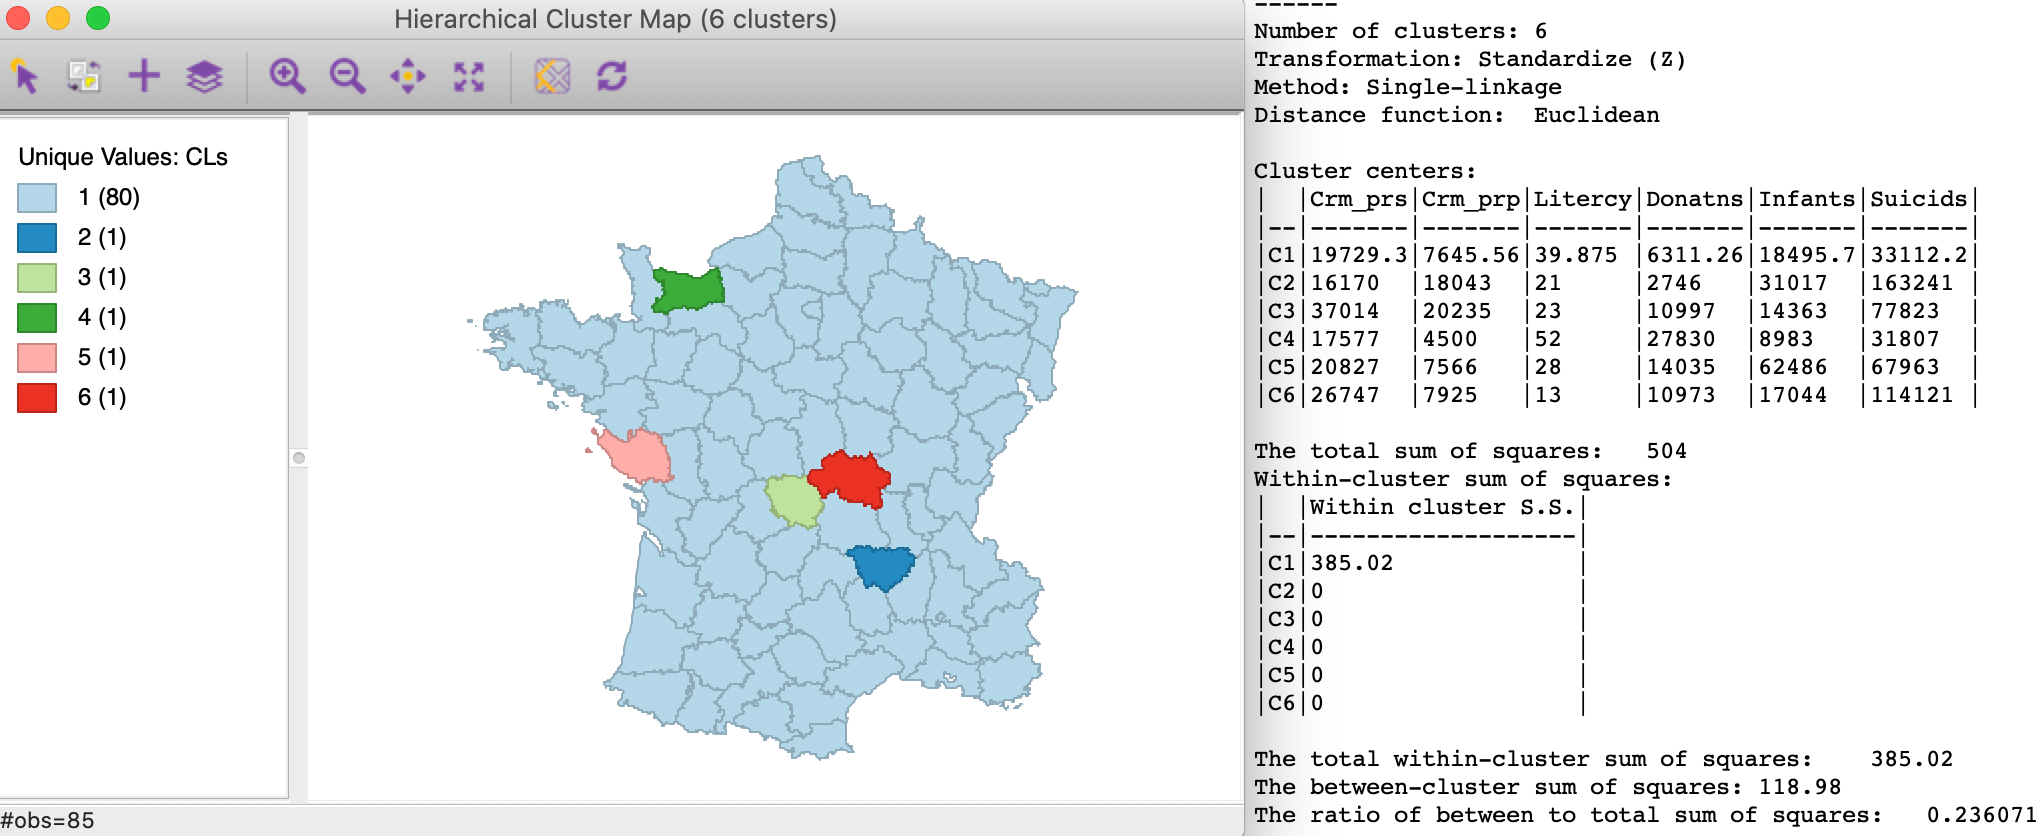The image size is (2044, 836).
Task: Click cluster 5 pink swatch
Action: coord(37,358)
